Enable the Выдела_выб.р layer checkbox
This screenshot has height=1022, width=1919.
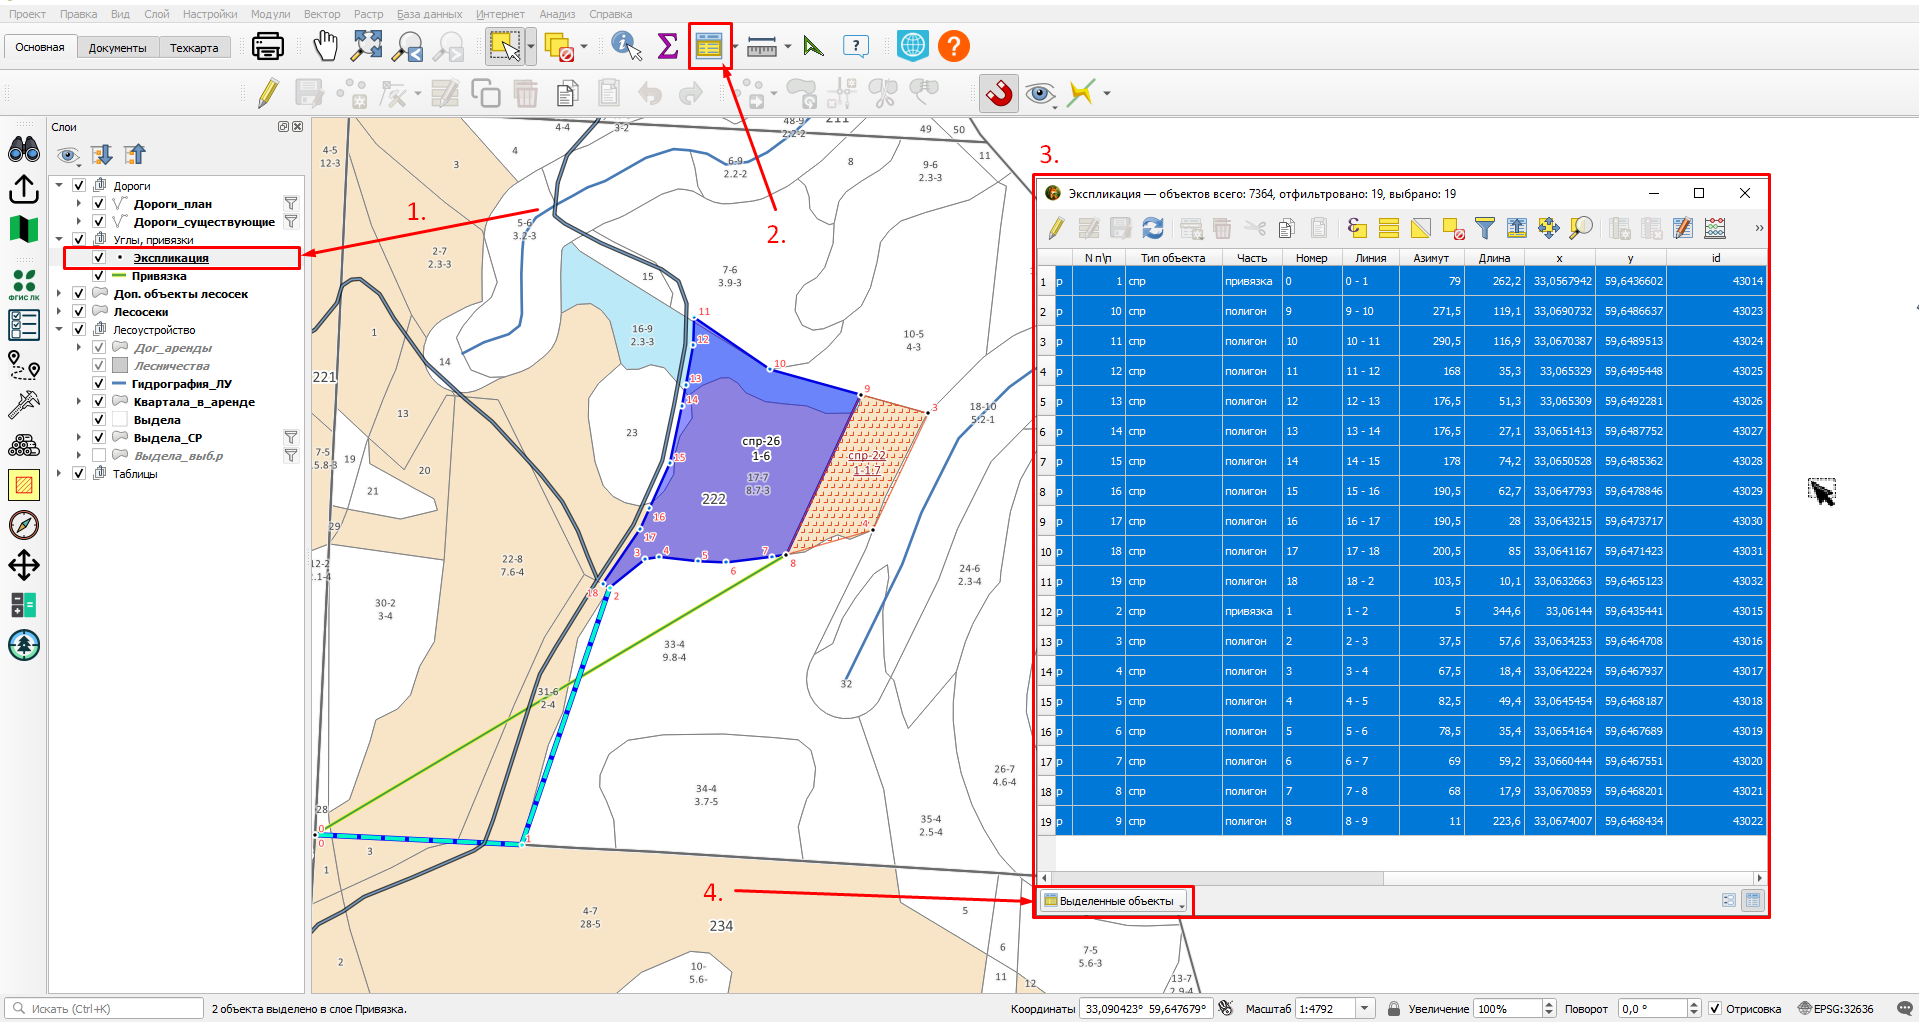click(99, 456)
